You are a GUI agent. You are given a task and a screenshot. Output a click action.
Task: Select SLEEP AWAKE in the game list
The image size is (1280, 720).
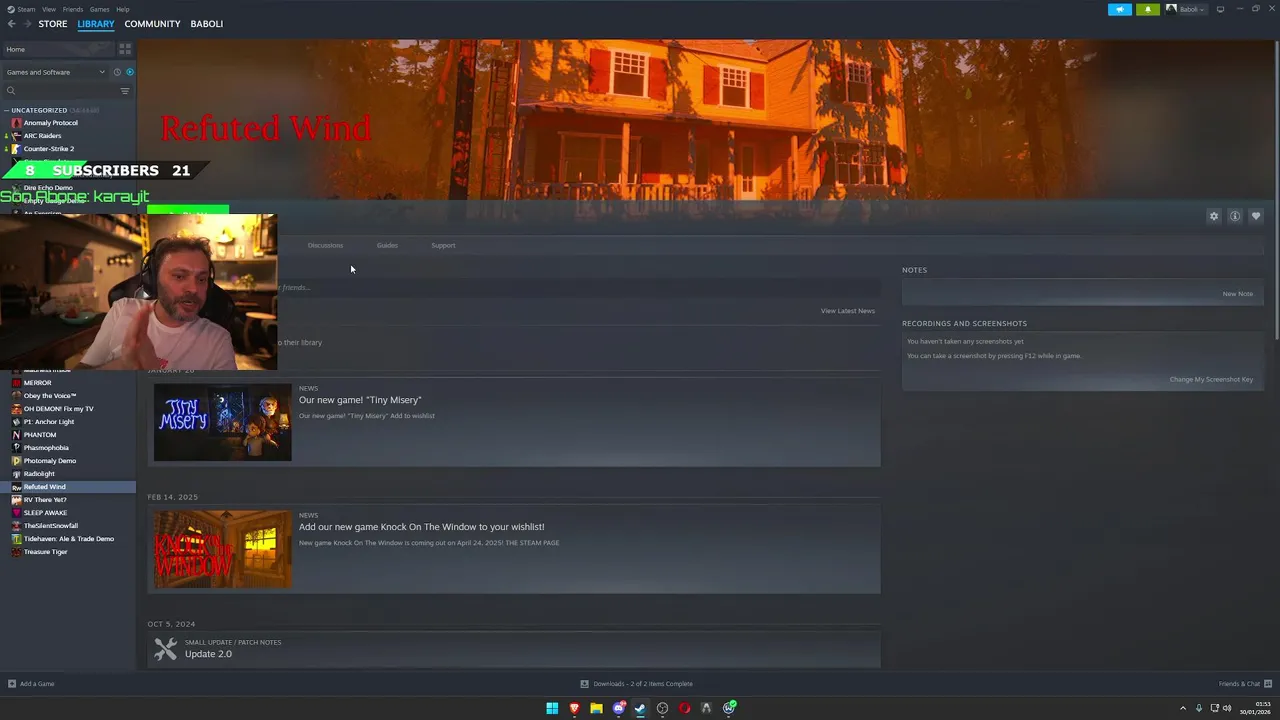pyautogui.click(x=68, y=513)
